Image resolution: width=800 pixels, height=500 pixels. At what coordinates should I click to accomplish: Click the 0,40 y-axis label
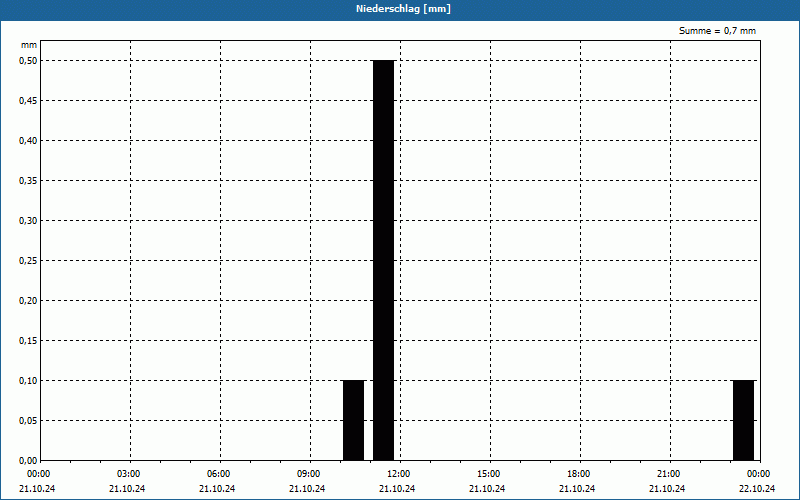point(28,141)
